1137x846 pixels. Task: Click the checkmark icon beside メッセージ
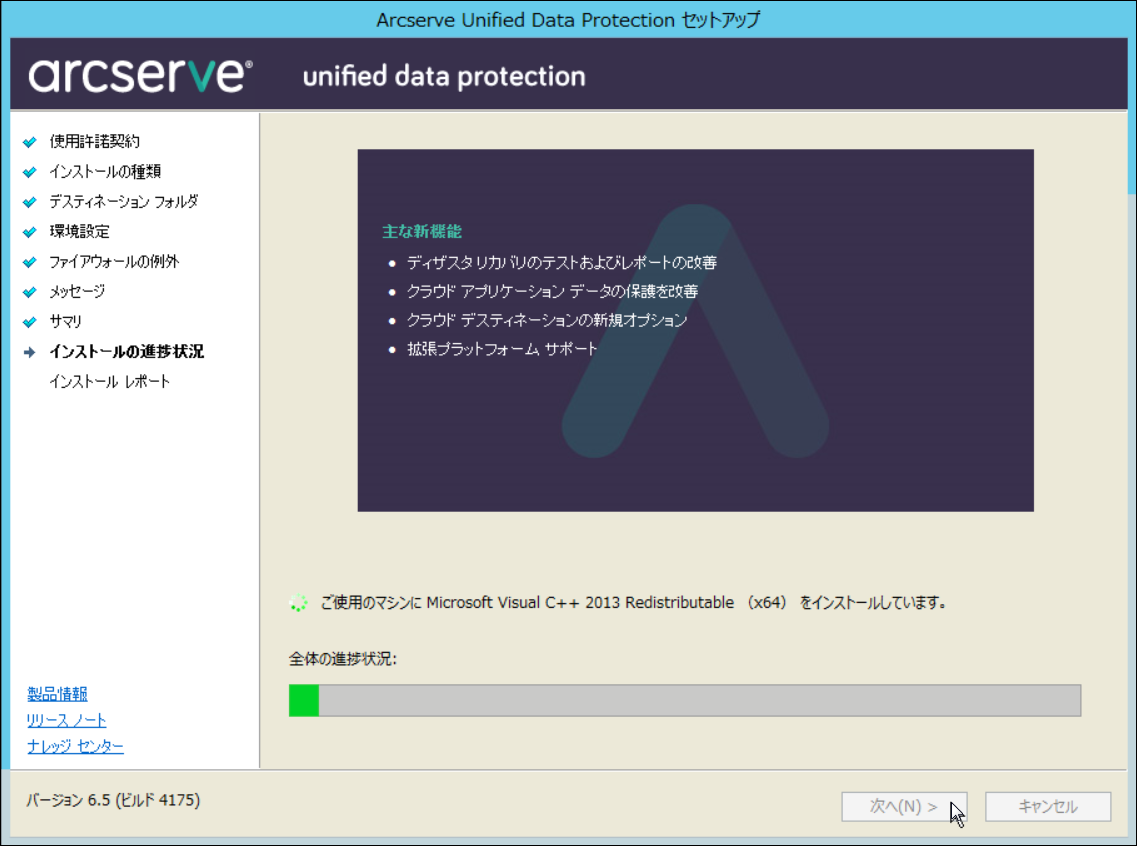(30, 292)
